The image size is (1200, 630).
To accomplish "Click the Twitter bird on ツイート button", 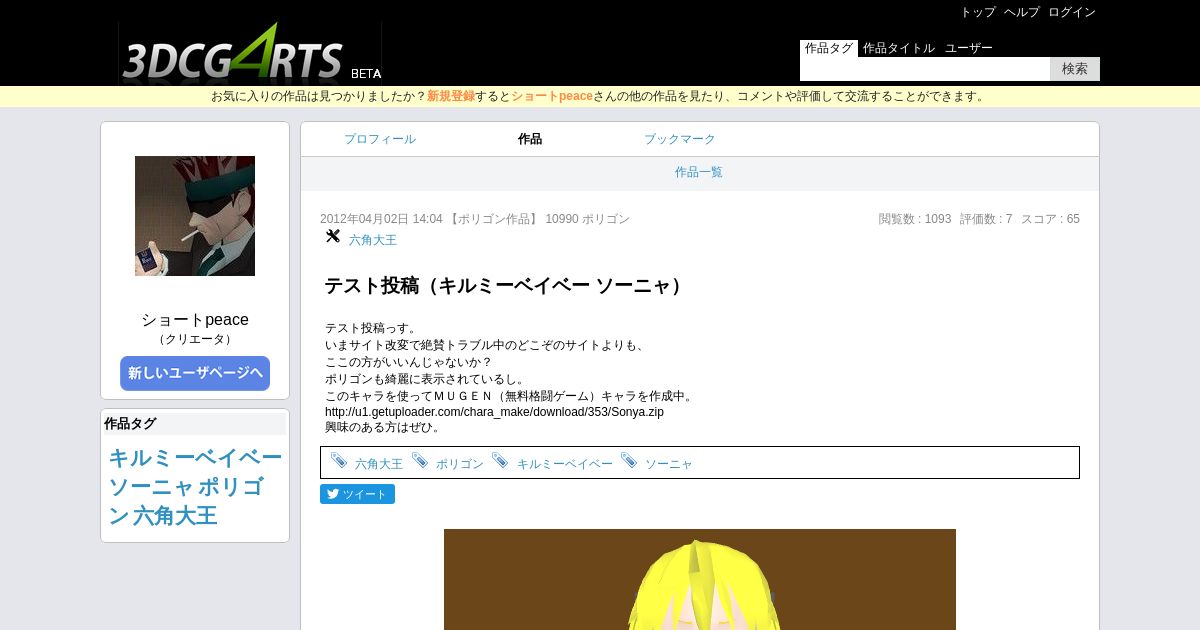I will click(x=333, y=494).
